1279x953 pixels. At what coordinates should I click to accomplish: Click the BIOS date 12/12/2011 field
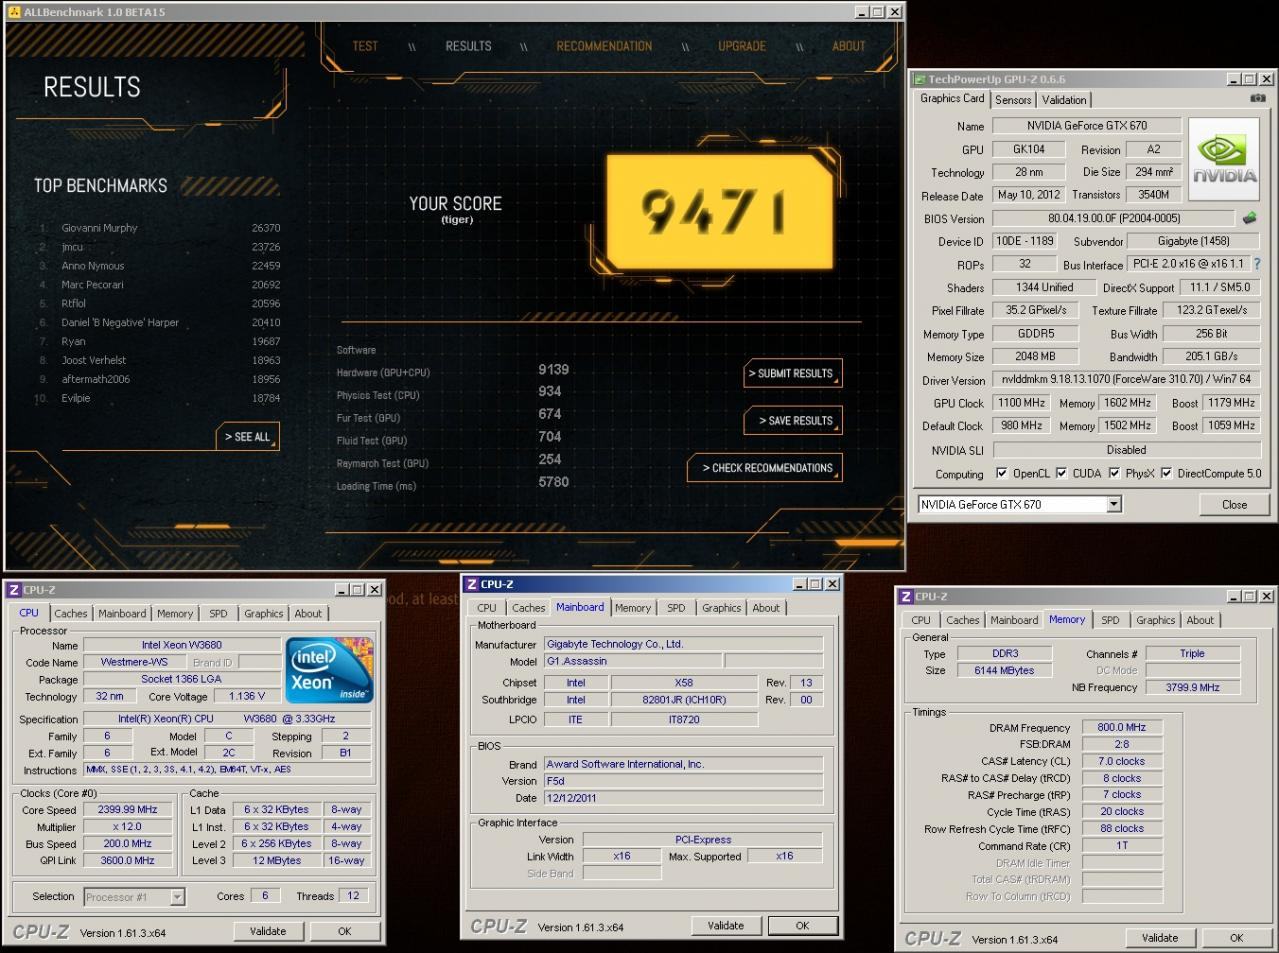tap(683, 798)
